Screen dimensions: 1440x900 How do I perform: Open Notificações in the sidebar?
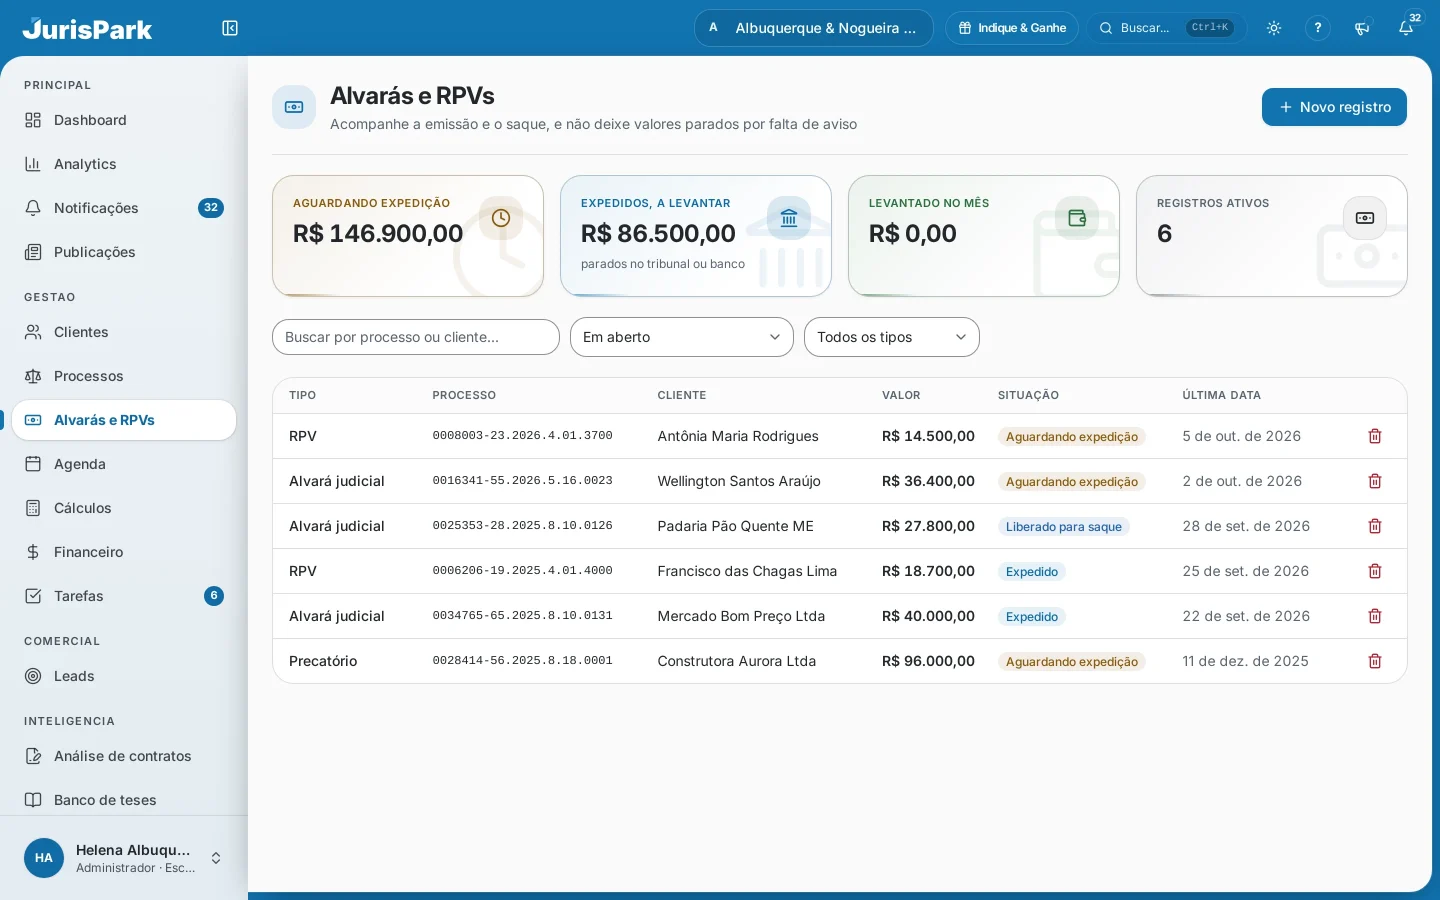(x=124, y=208)
